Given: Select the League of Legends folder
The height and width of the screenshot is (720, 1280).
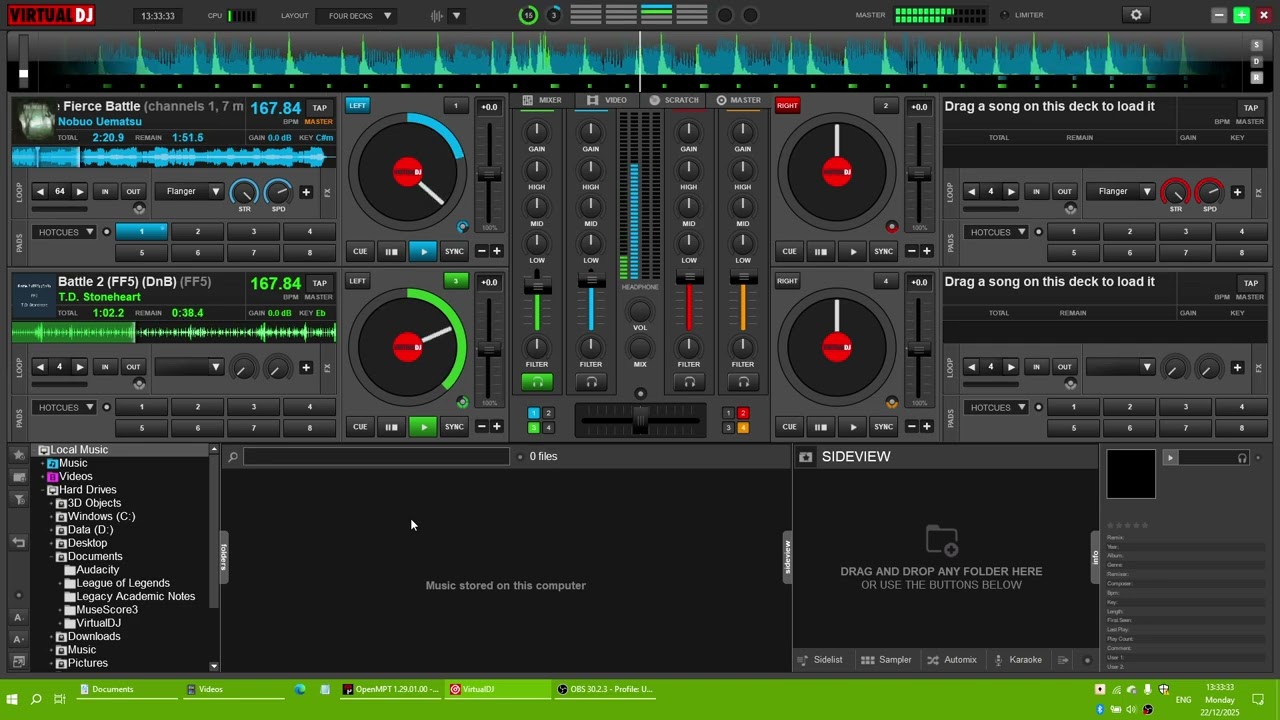Looking at the screenshot, I should click(x=123, y=583).
